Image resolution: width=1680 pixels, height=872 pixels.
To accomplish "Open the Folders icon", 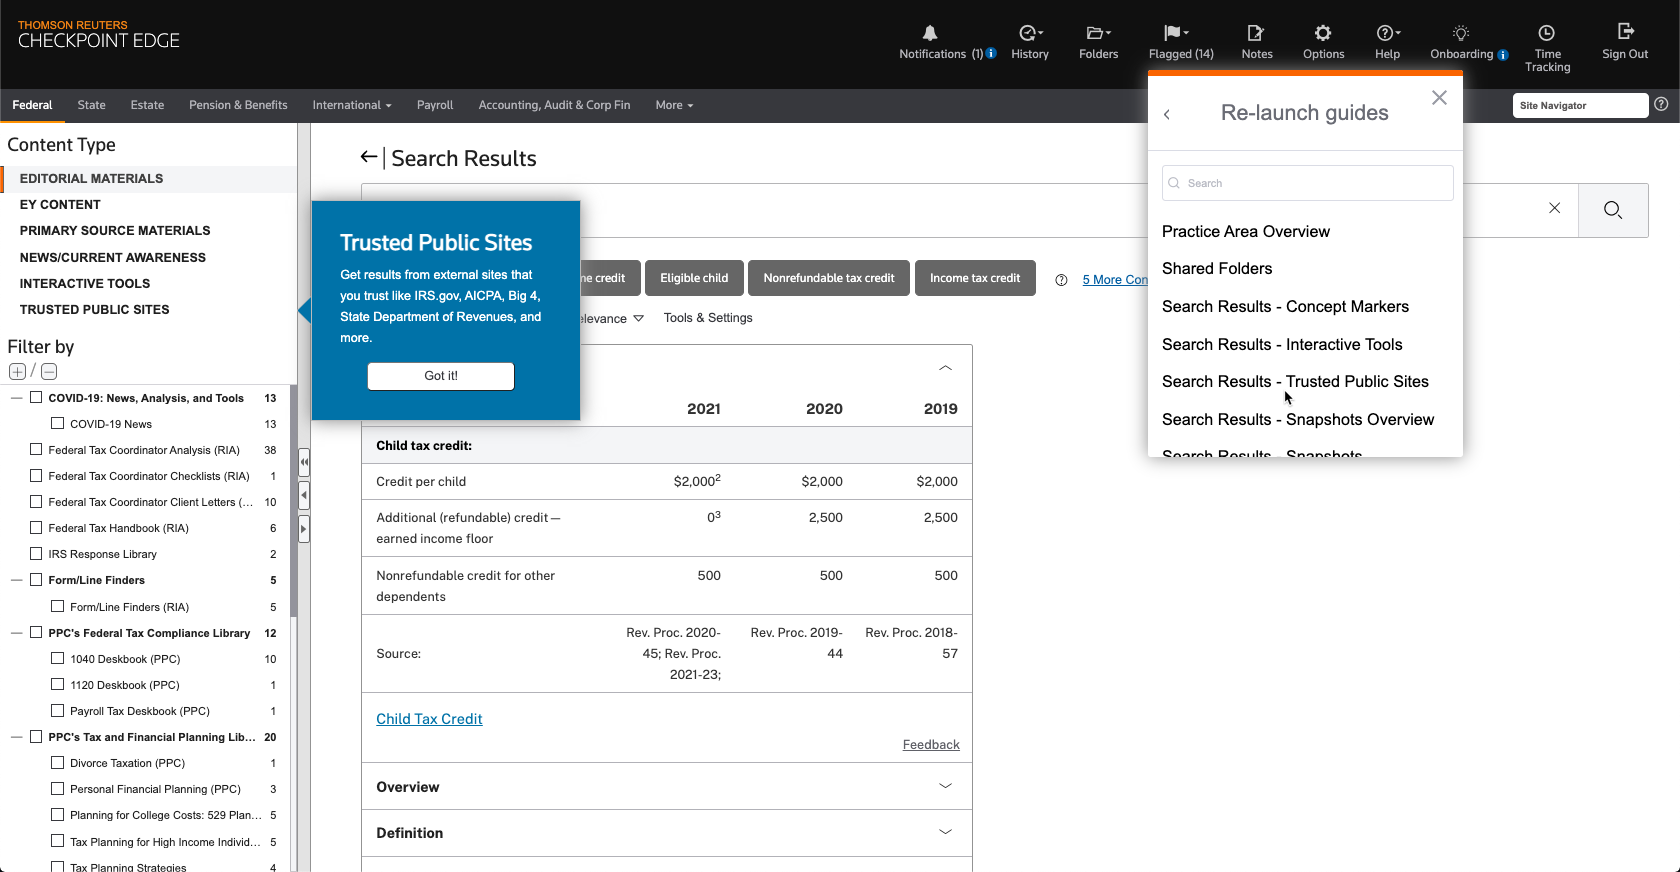I will point(1097,34).
